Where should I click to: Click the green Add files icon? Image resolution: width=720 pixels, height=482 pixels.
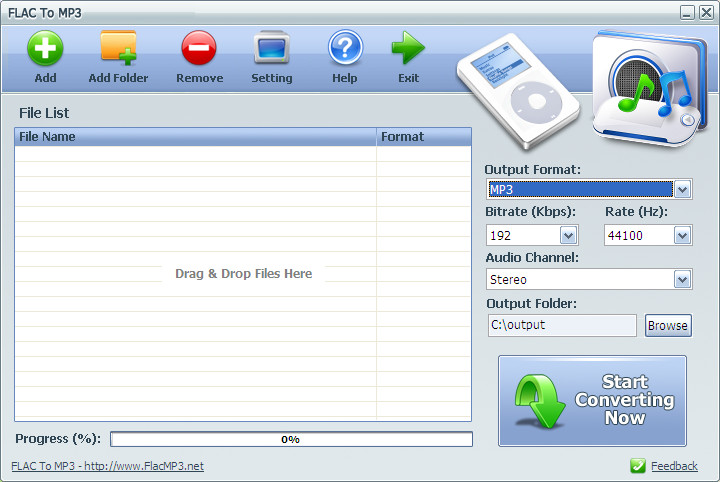coord(45,48)
